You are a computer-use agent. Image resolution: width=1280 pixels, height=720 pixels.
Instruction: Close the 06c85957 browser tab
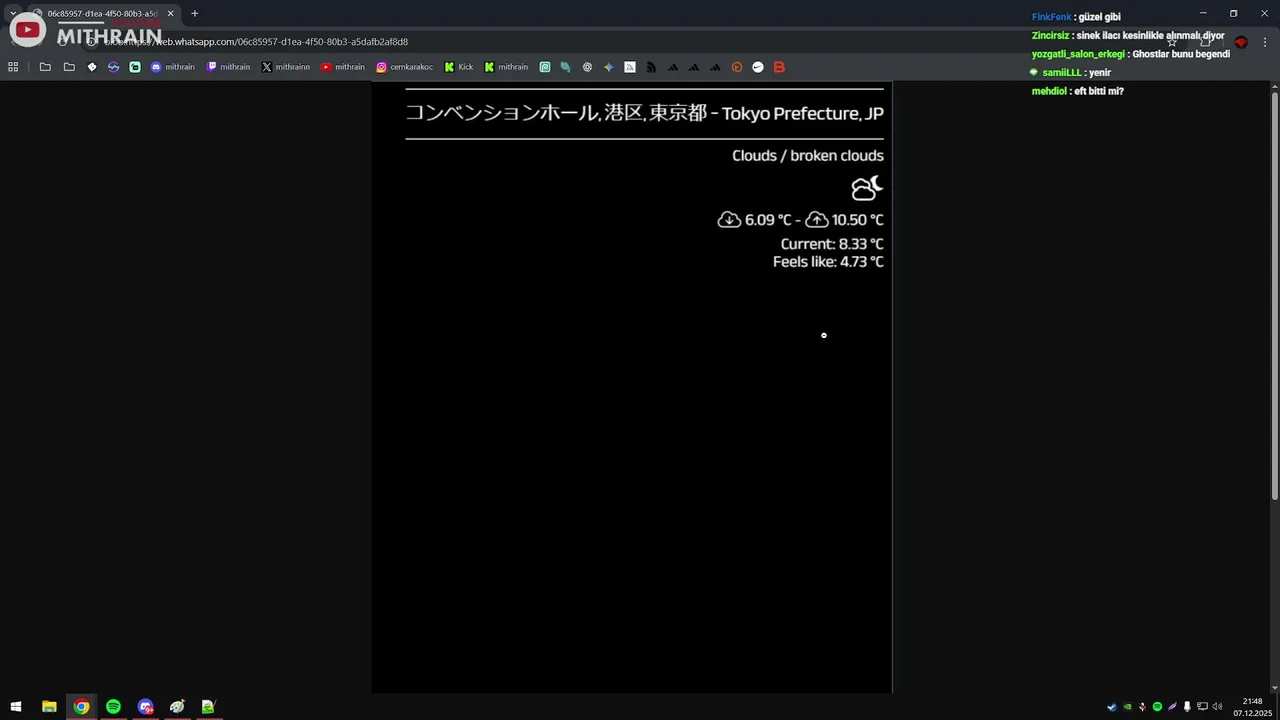point(170,14)
